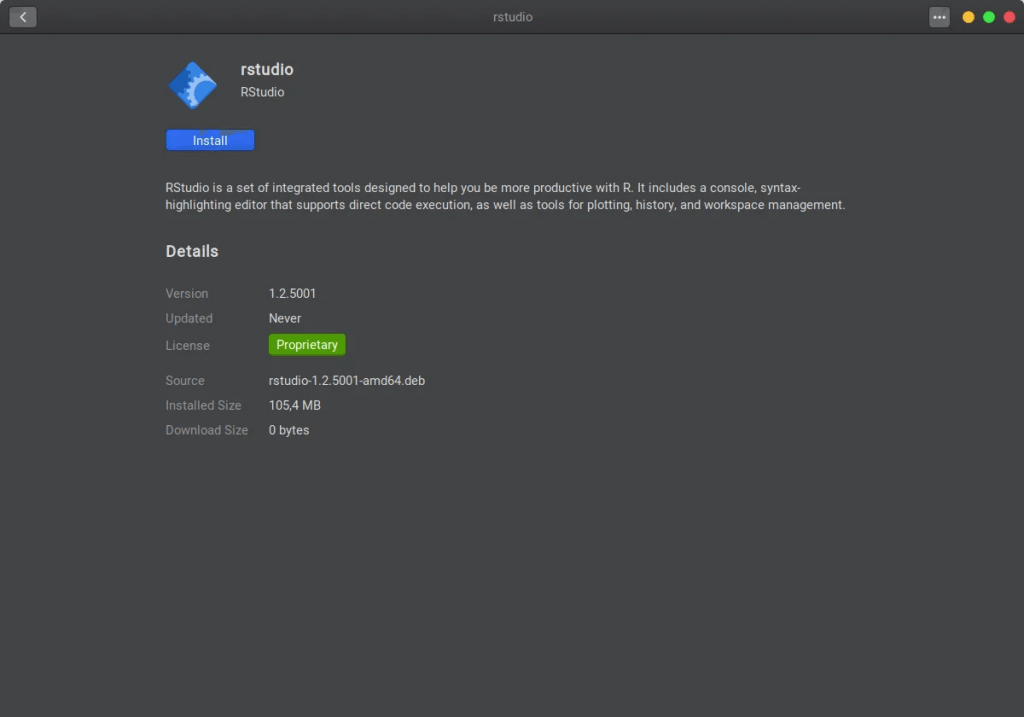This screenshot has width=1024, height=717.
Task: Go back using the header arrow button
Action: [23, 17]
